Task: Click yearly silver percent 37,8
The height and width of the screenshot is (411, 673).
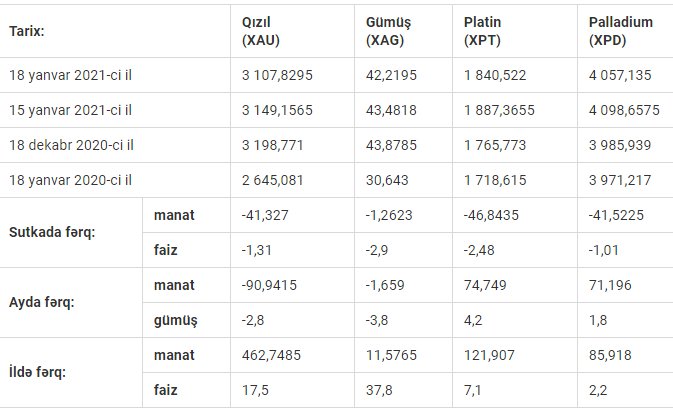Action: point(379,390)
